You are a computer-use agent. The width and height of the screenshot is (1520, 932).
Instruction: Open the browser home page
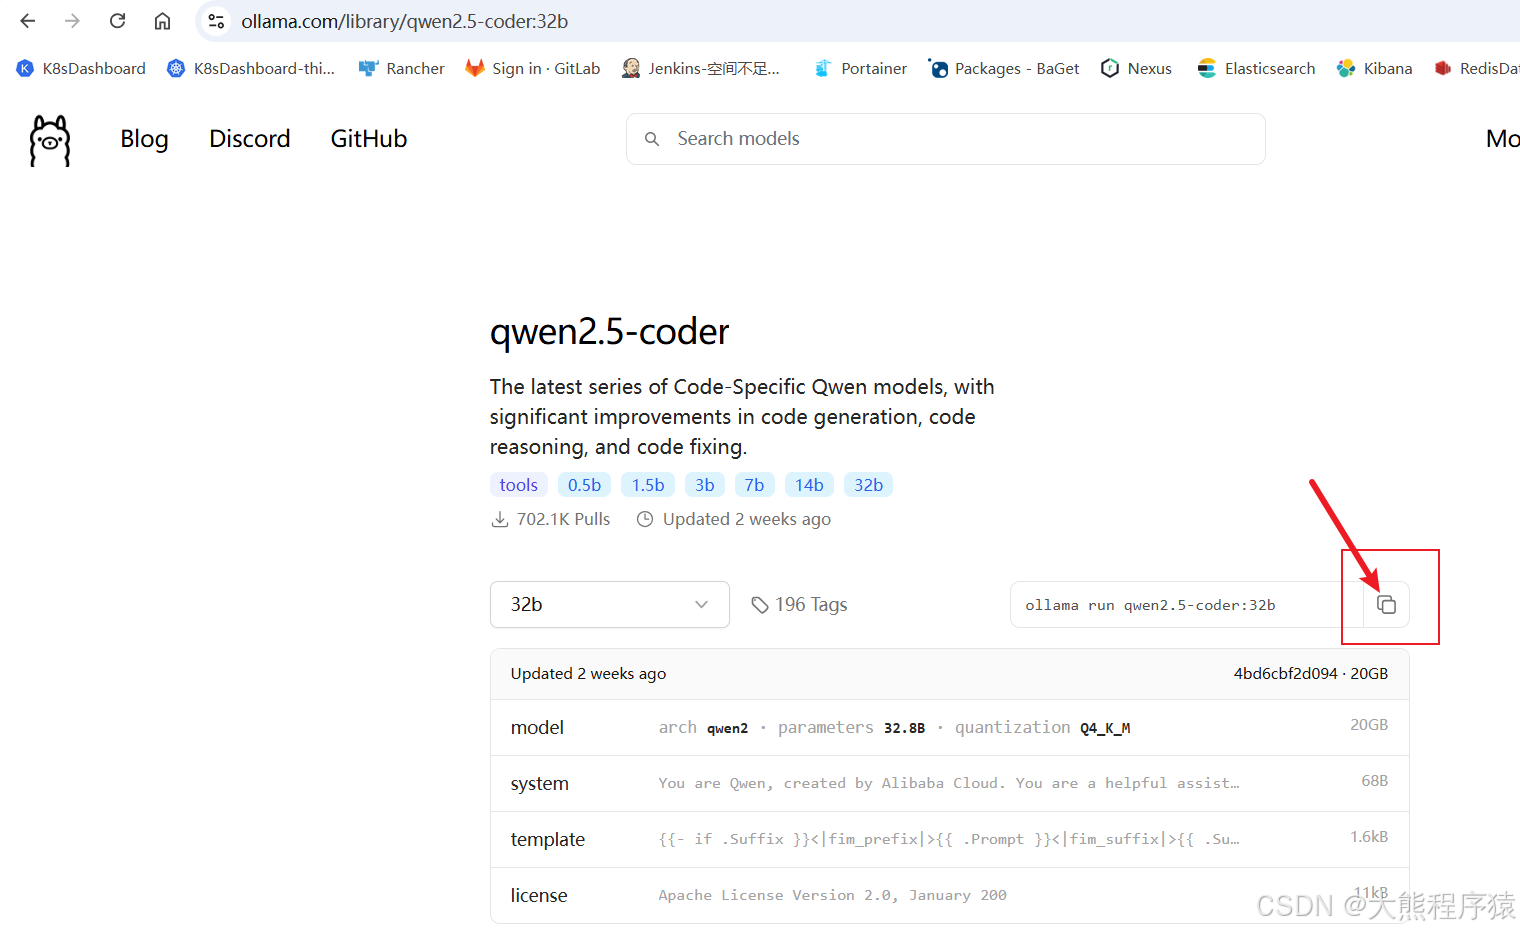pyautogui.click(x=162, y=21)
